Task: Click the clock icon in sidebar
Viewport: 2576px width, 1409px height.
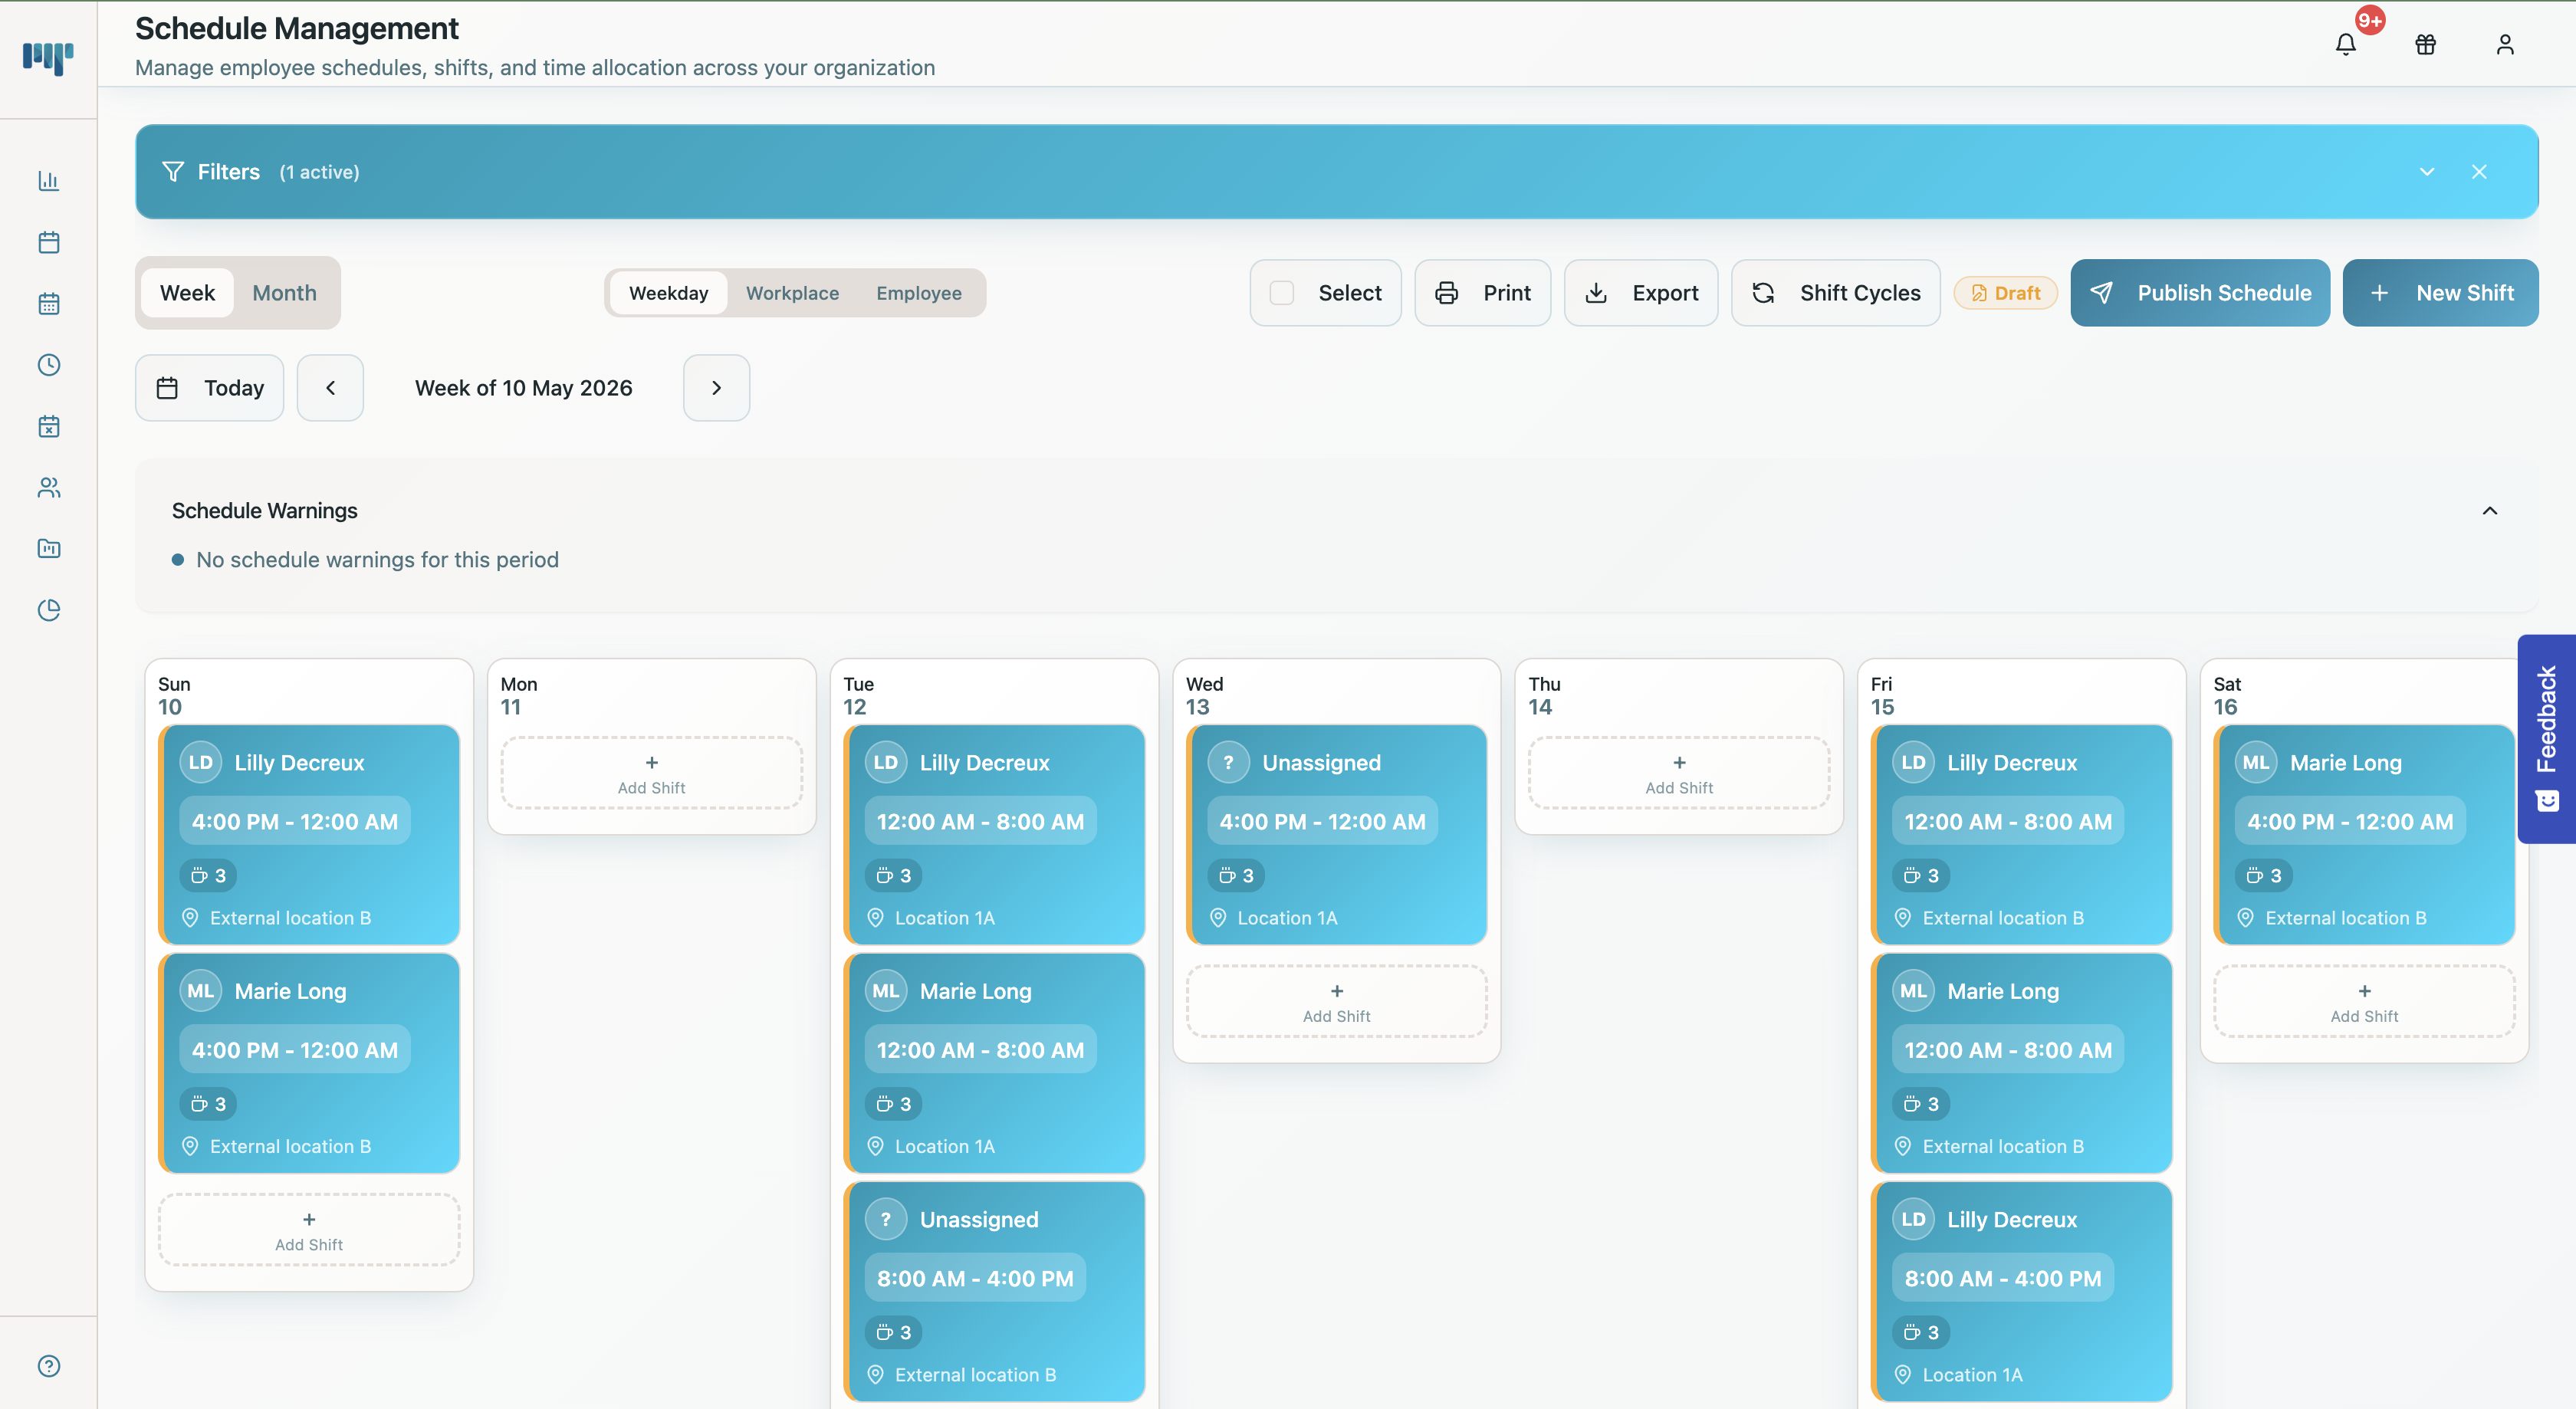Action: pos(48,365)
